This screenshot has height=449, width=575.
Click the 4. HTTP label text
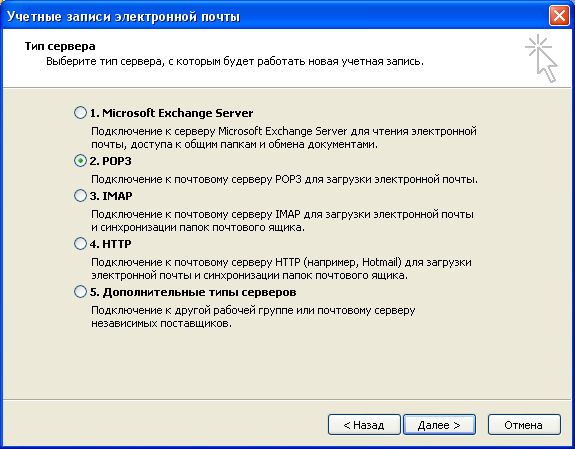pyautogui.click(x=110, y=244)
